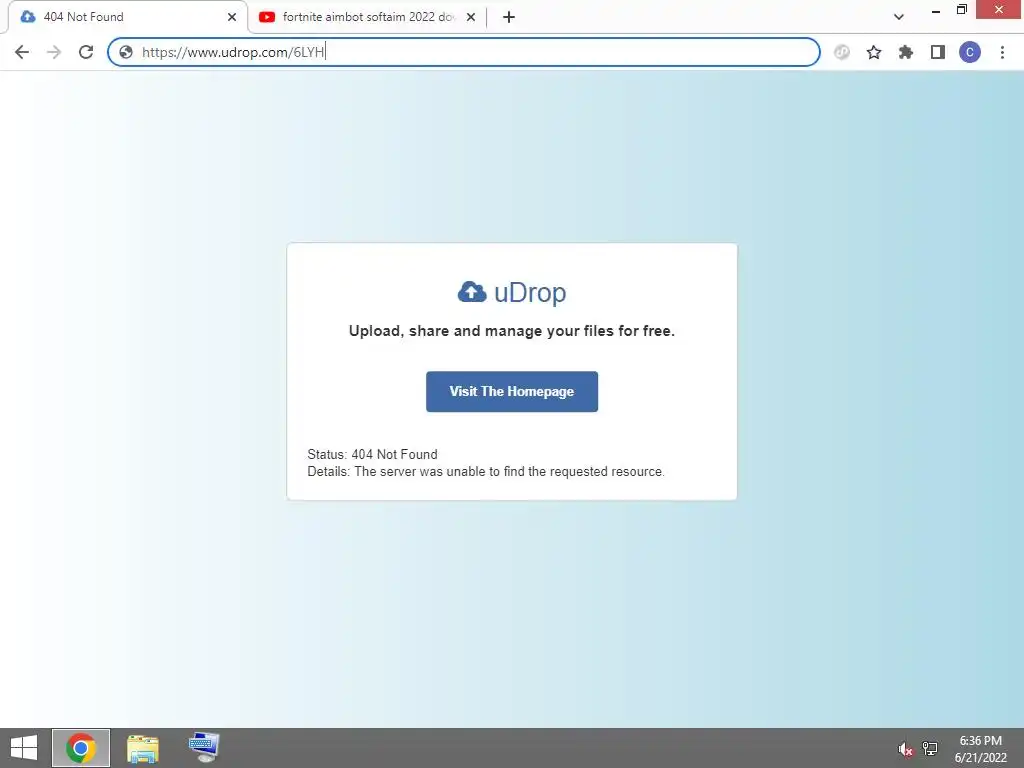Close the fortnite aimbot YouTube tab
This screenshot has height=768, width=1024.
[471, 17]
